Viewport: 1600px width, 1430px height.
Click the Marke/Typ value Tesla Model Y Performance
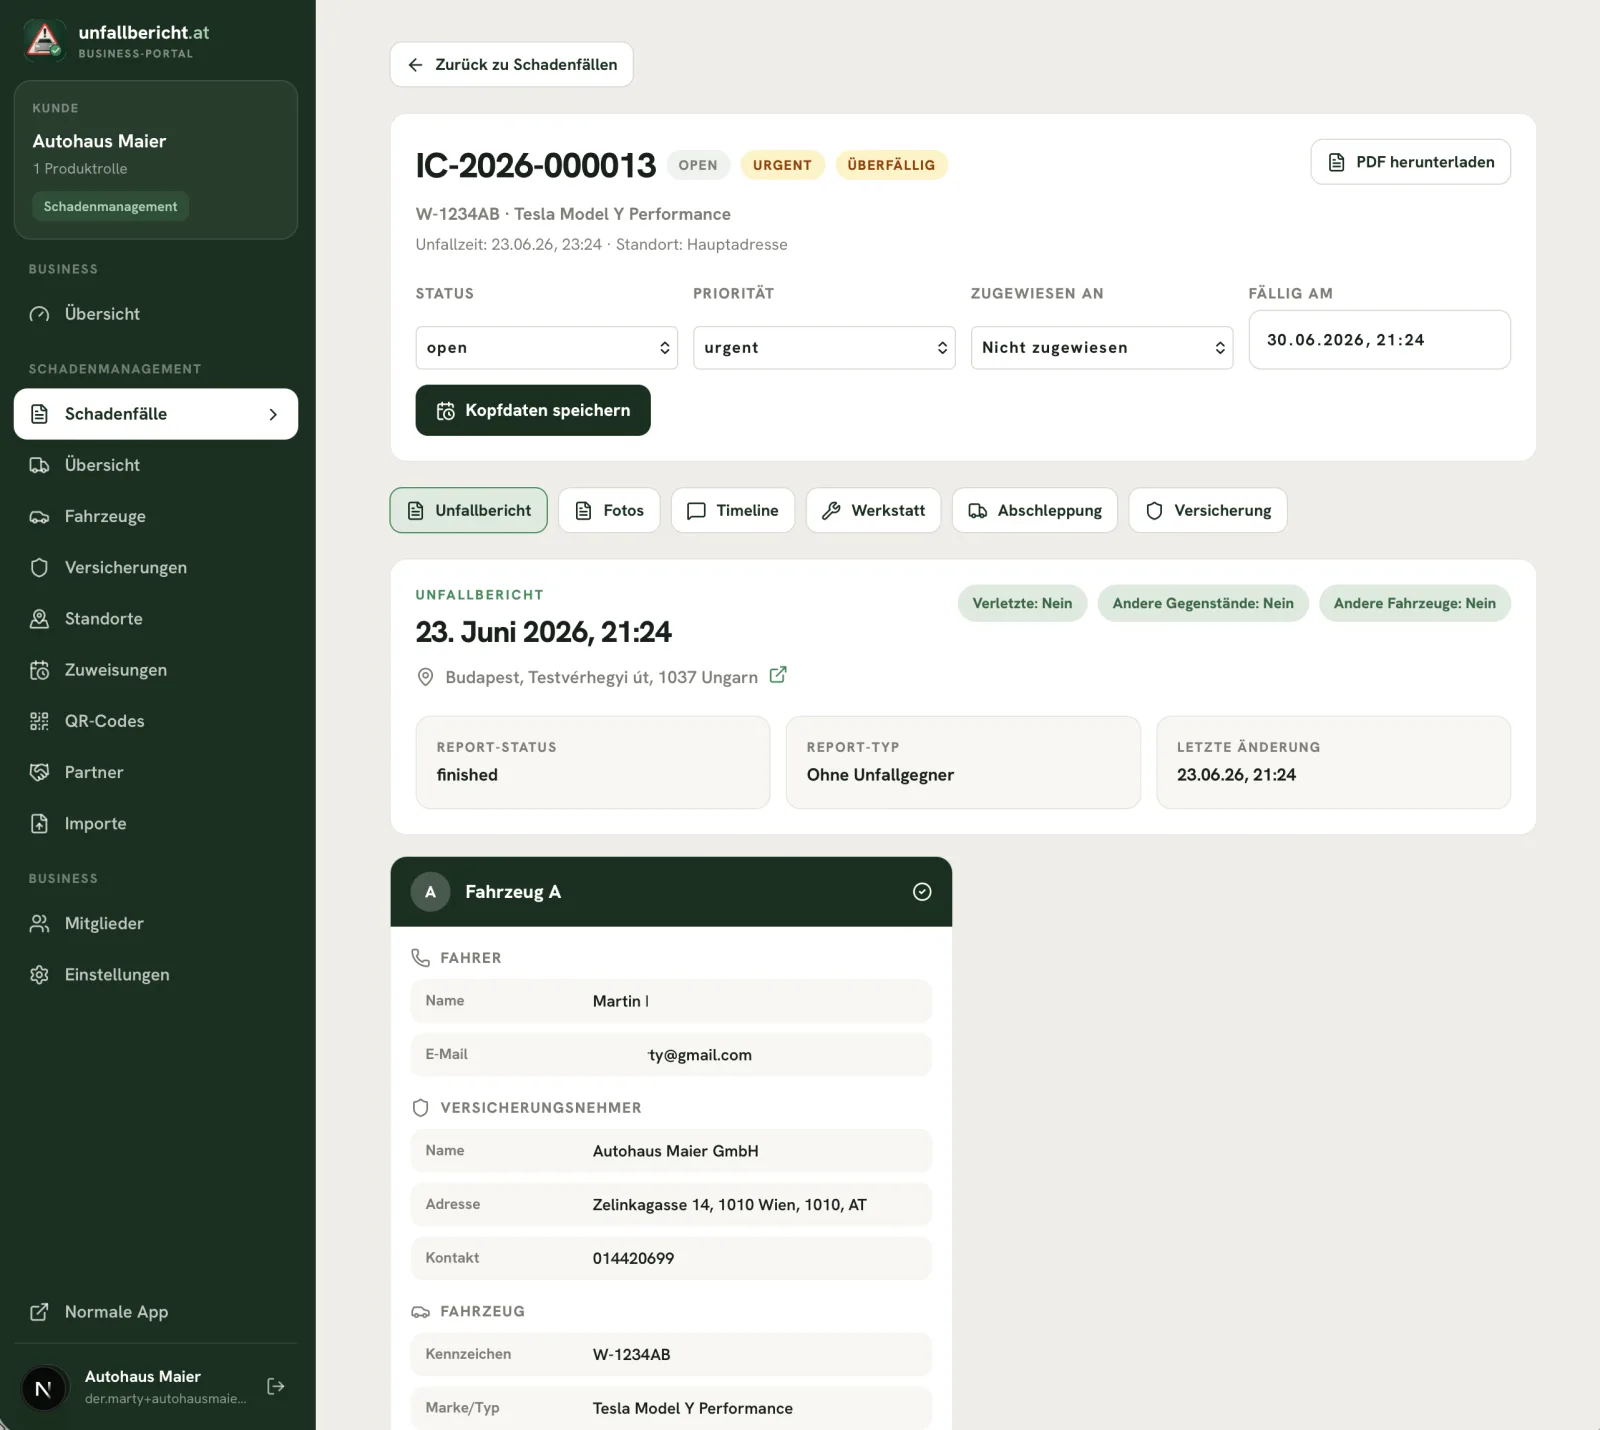(x=693, y=1408)
